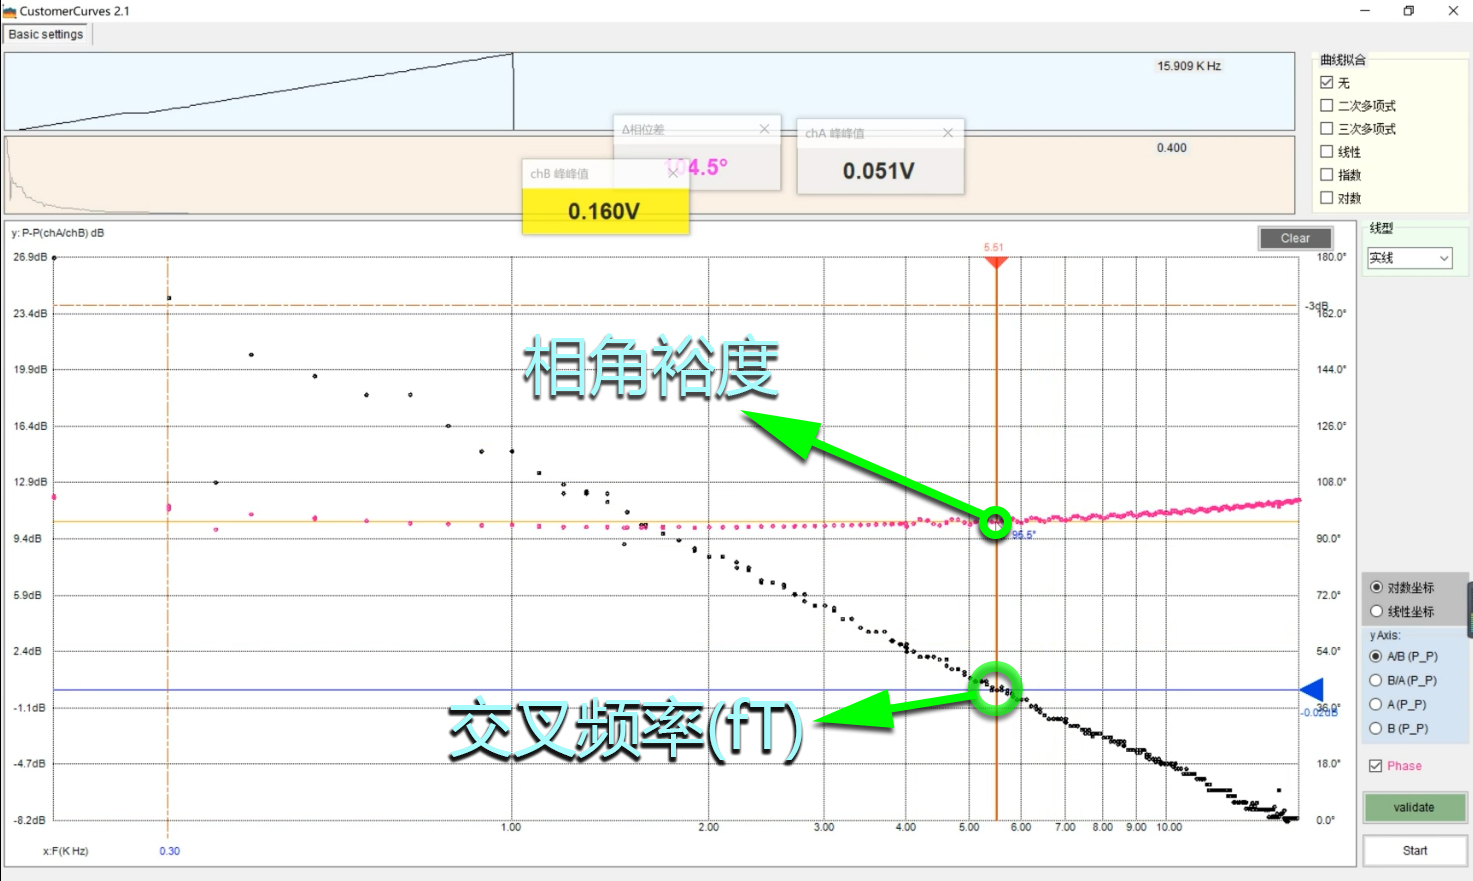
Task: Click the chA 峰峰值 panel title
Action: pyautogui.click(x=835, y=134)
